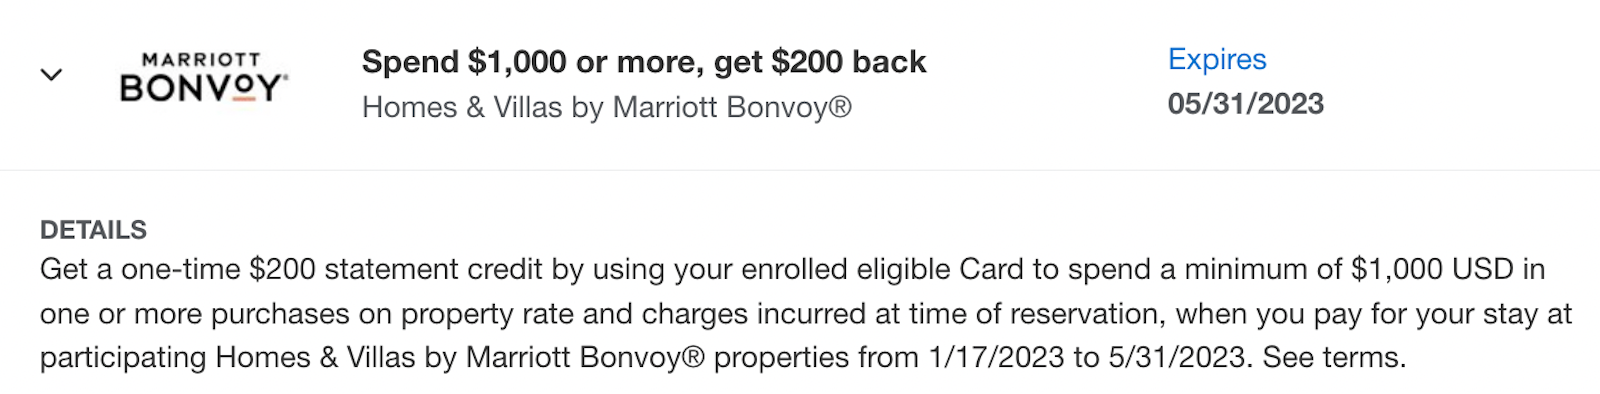This screenshot has width=1600, height=394.
Task: Open the 'Spend $1,000 or more' offer title
Action: 644,62
